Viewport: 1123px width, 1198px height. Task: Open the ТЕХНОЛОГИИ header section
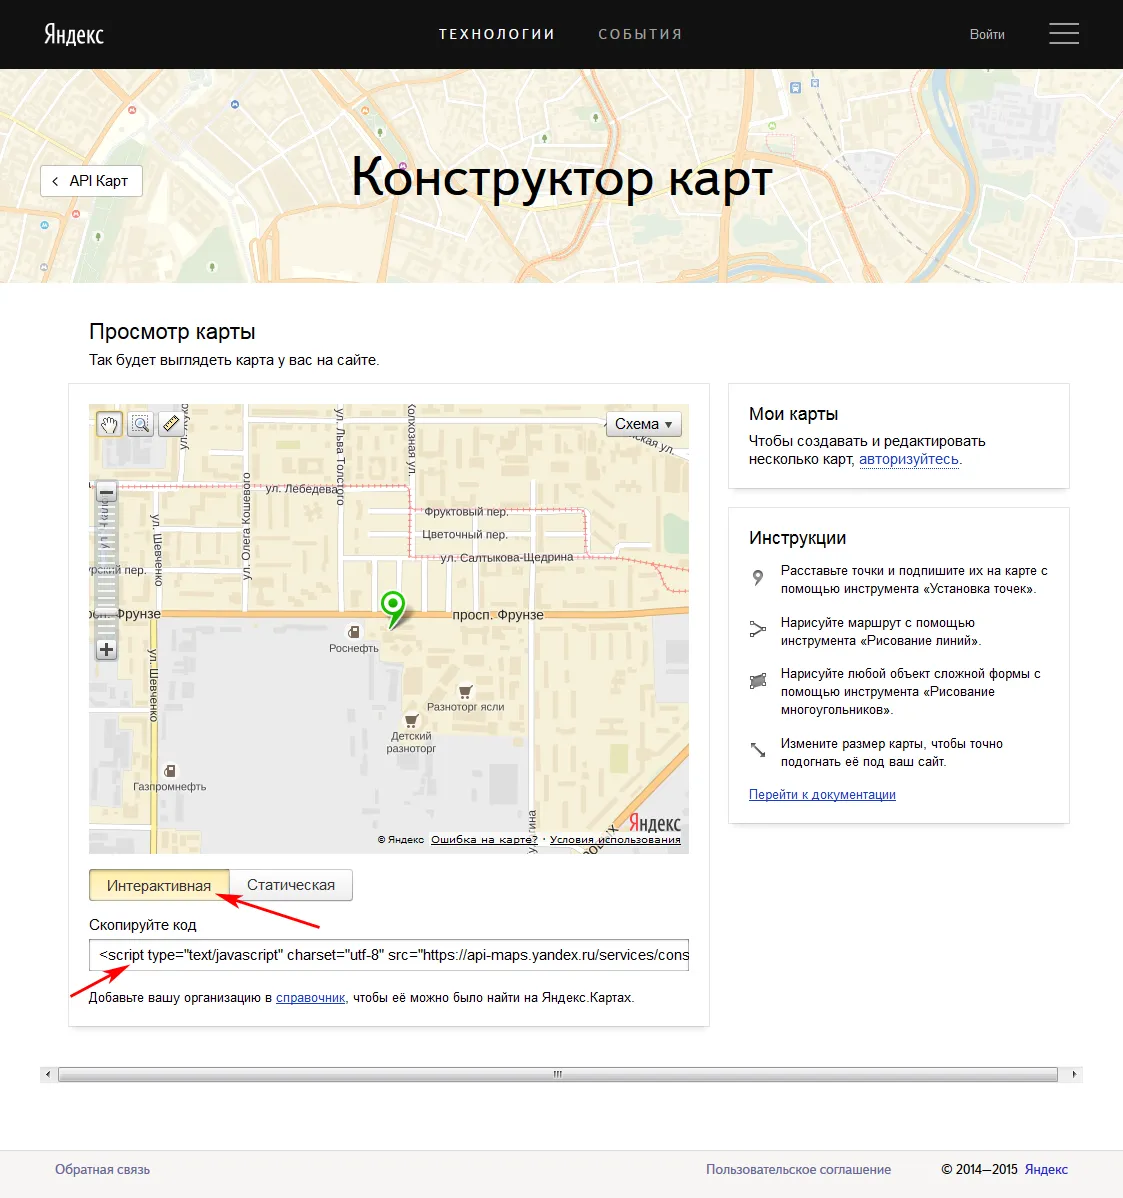[497, 34]
